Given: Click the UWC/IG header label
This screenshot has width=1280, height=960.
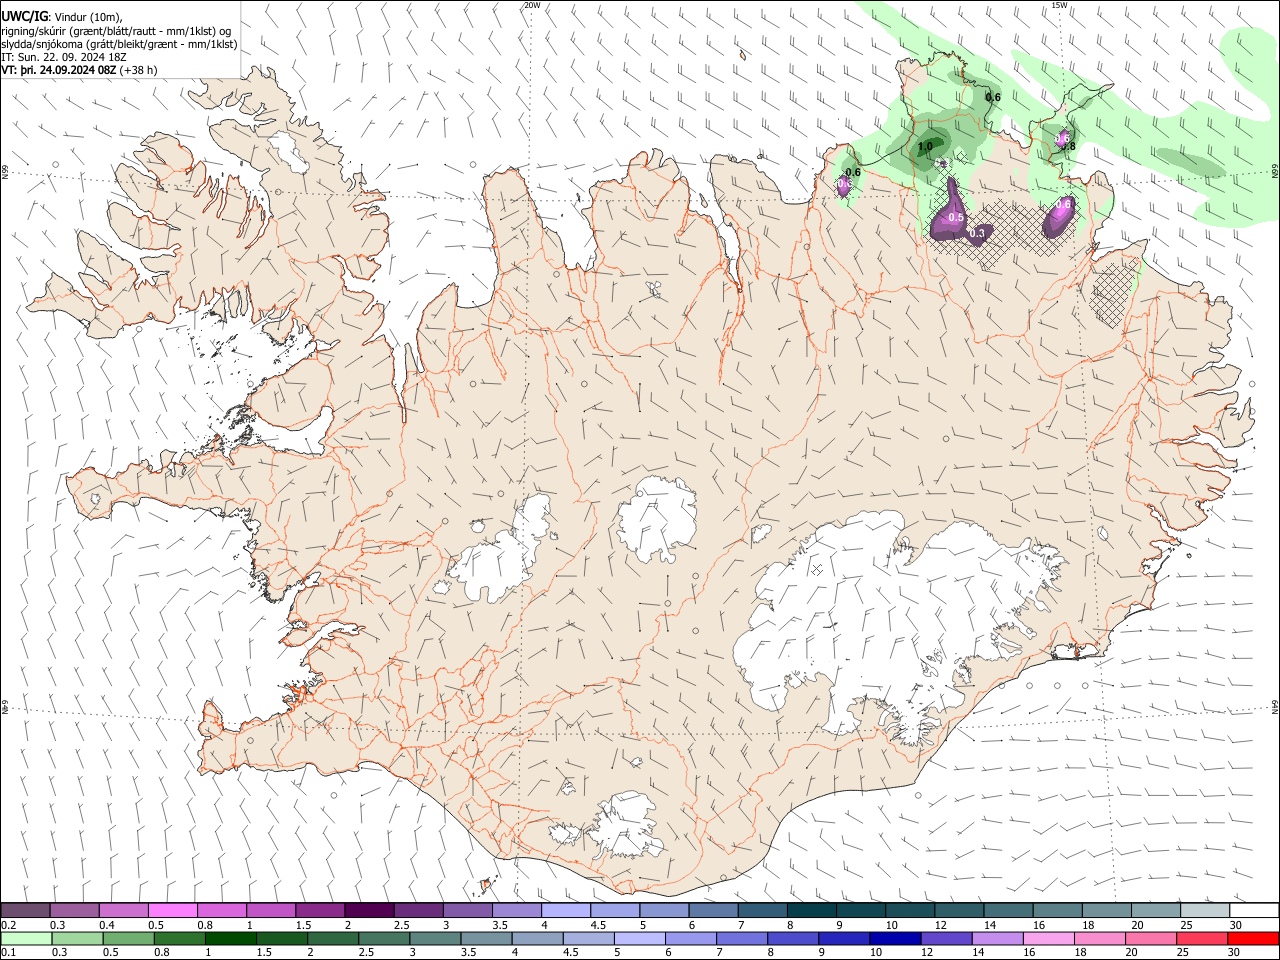Looking at the screenshot, I should pos(24,16).
